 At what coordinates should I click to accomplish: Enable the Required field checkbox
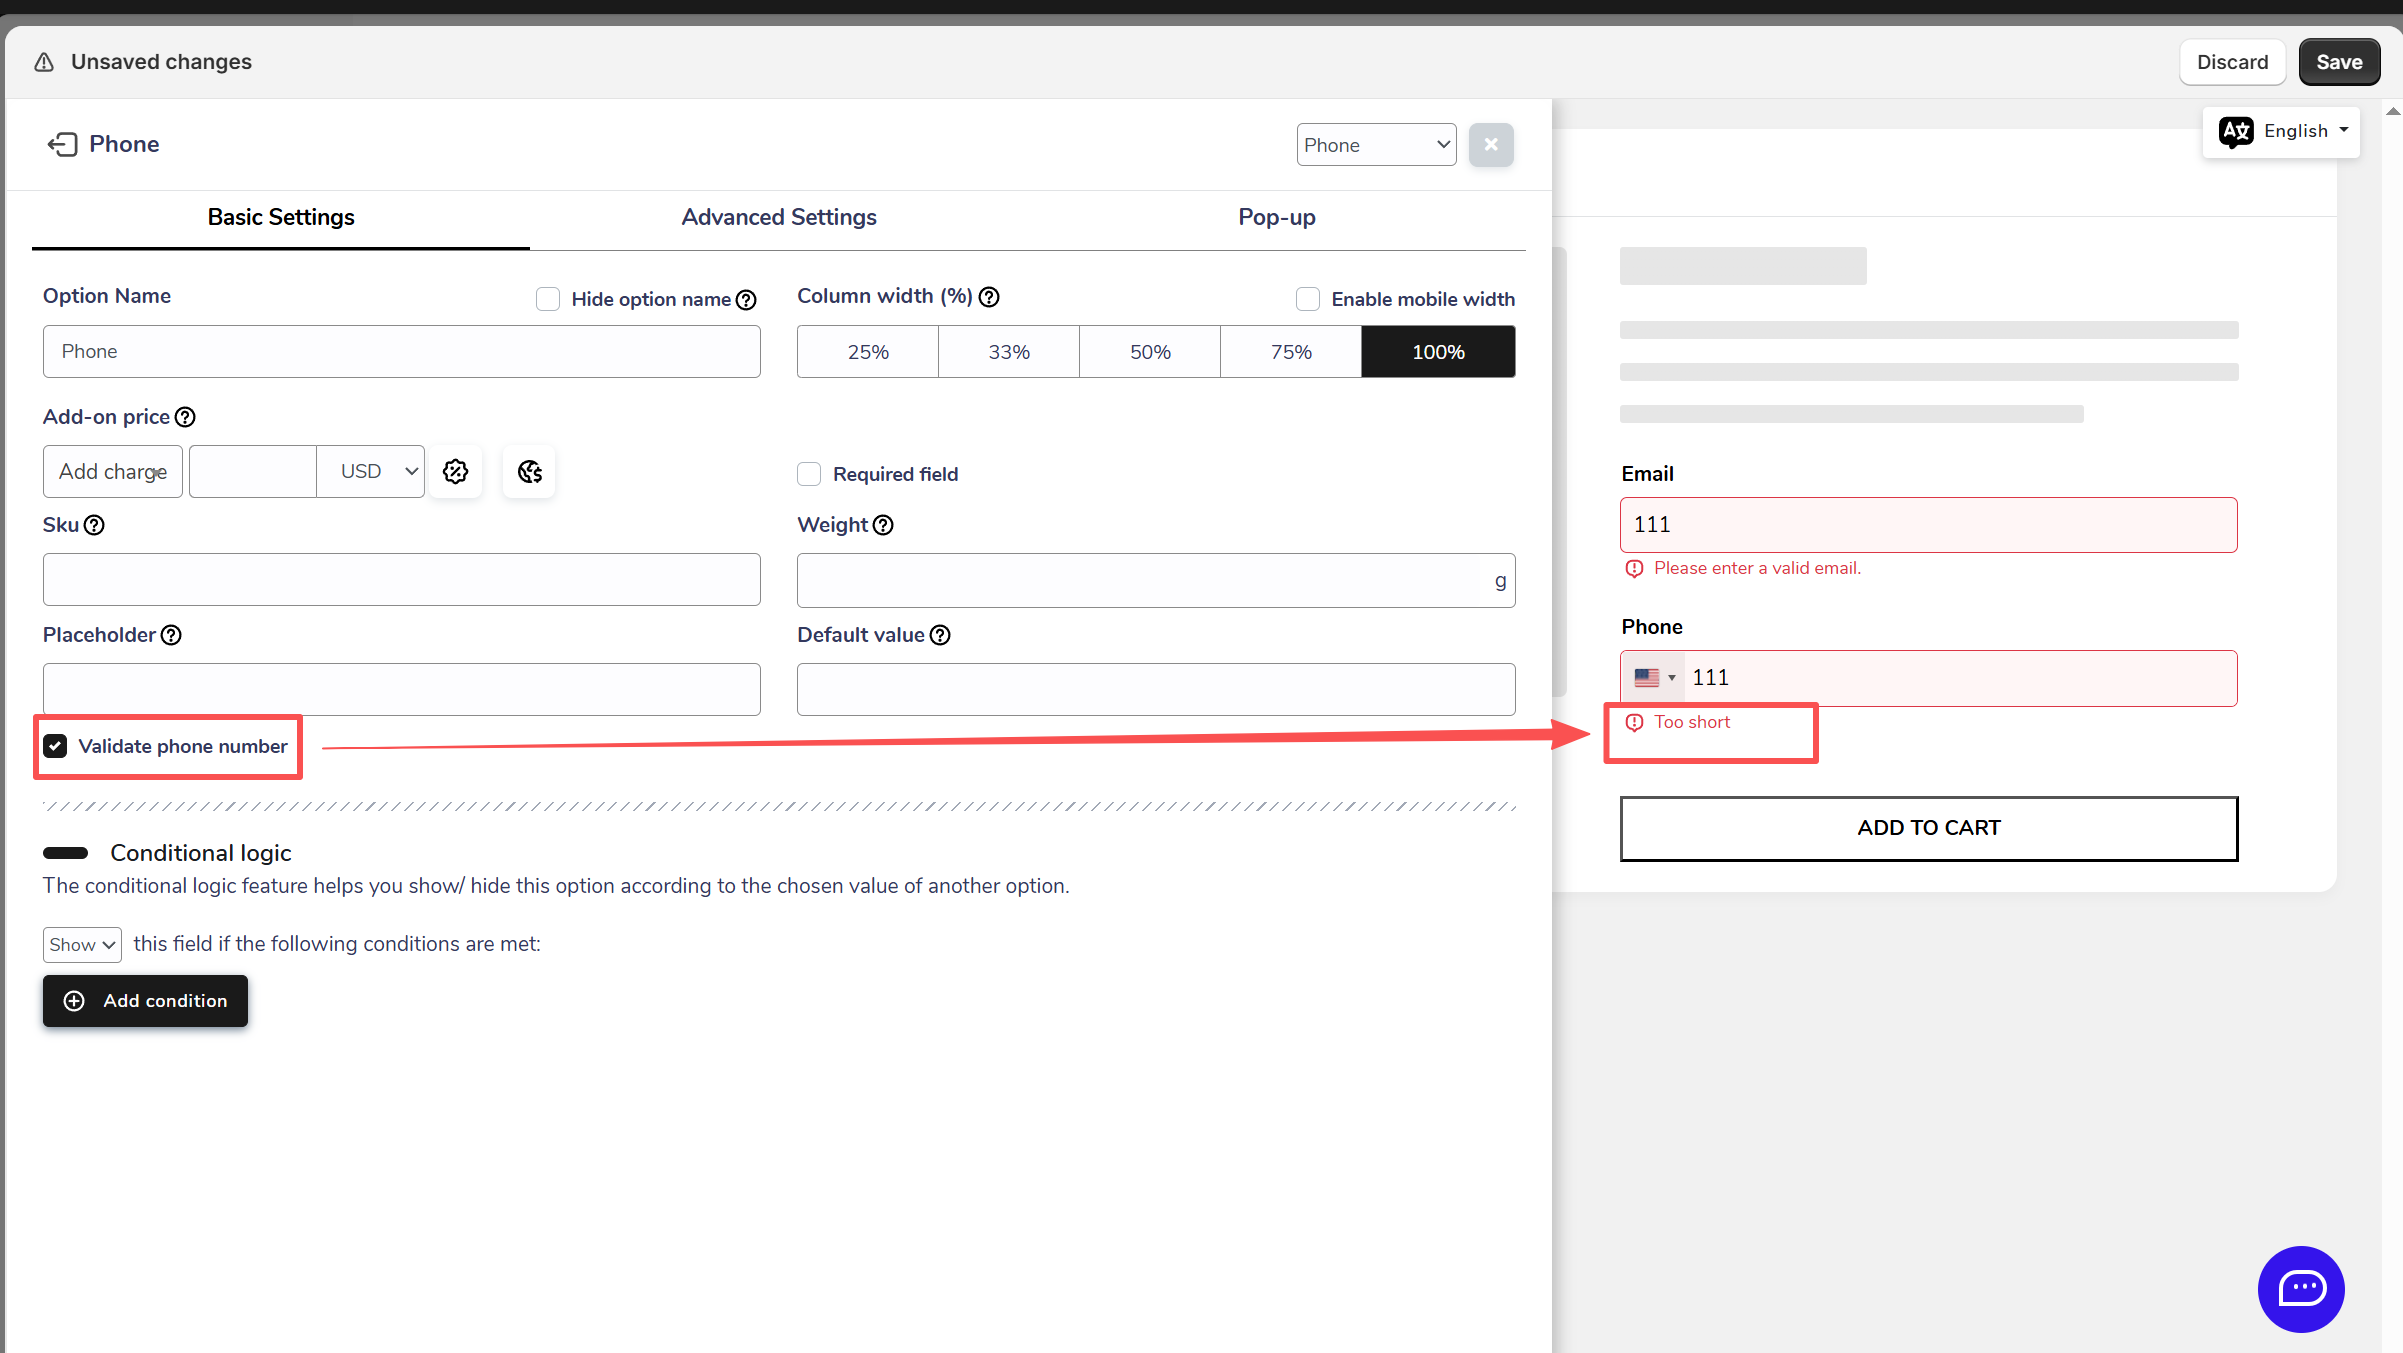click(x=809, y=474)
